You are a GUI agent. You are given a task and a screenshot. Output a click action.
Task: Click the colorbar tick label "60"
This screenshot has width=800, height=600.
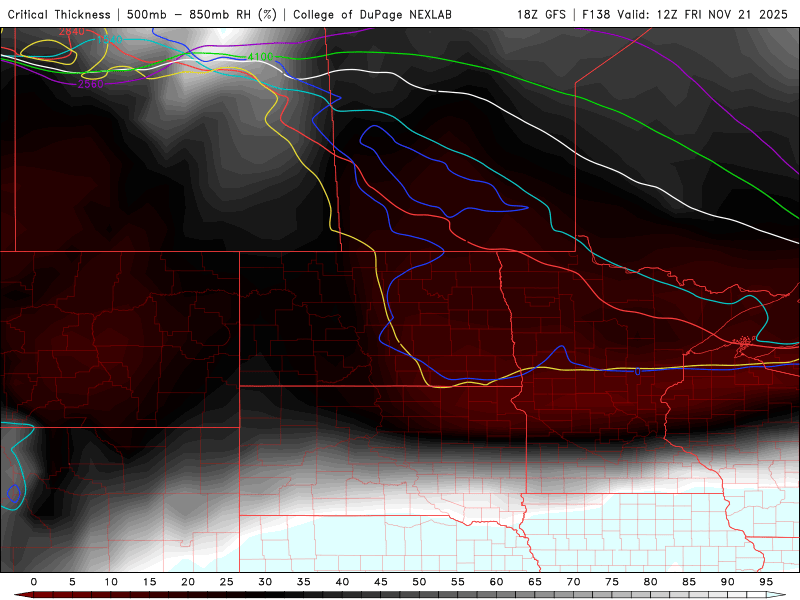tap(496, 582)
